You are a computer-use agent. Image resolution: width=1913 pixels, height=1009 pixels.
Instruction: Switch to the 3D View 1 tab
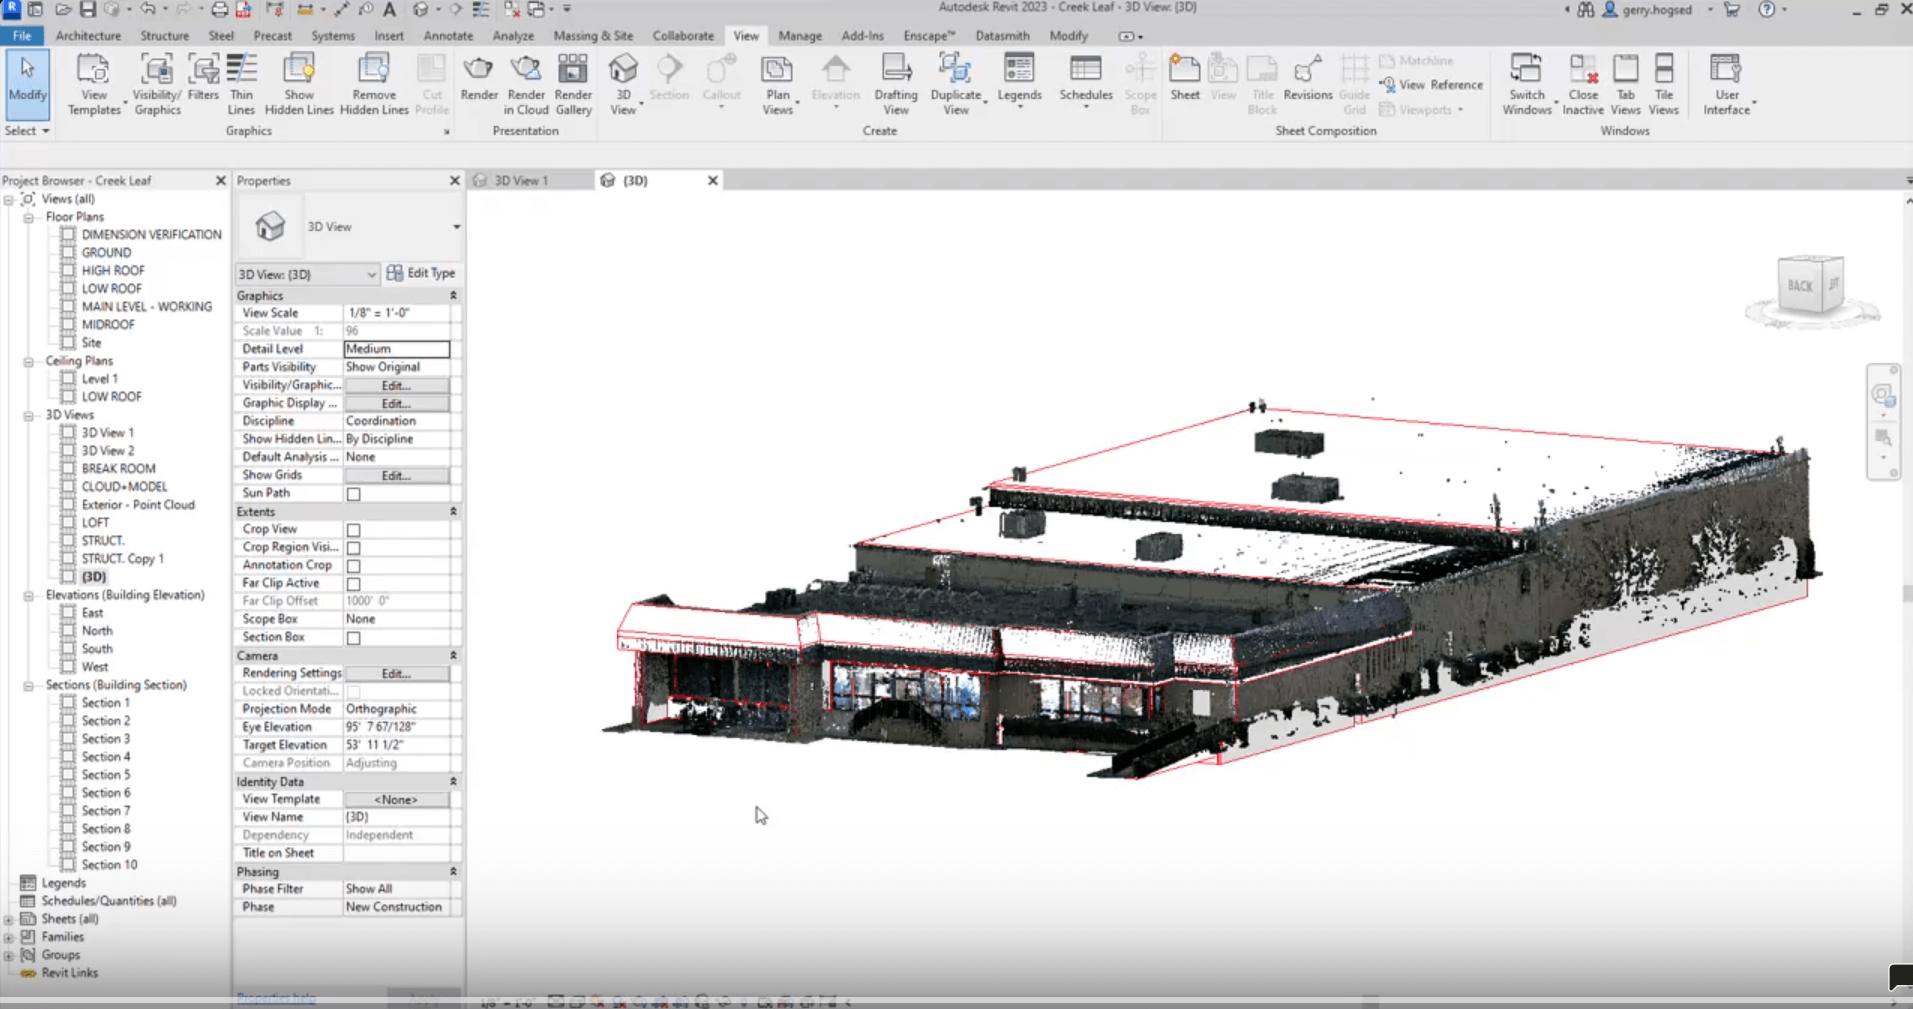(x=521, y=181)
